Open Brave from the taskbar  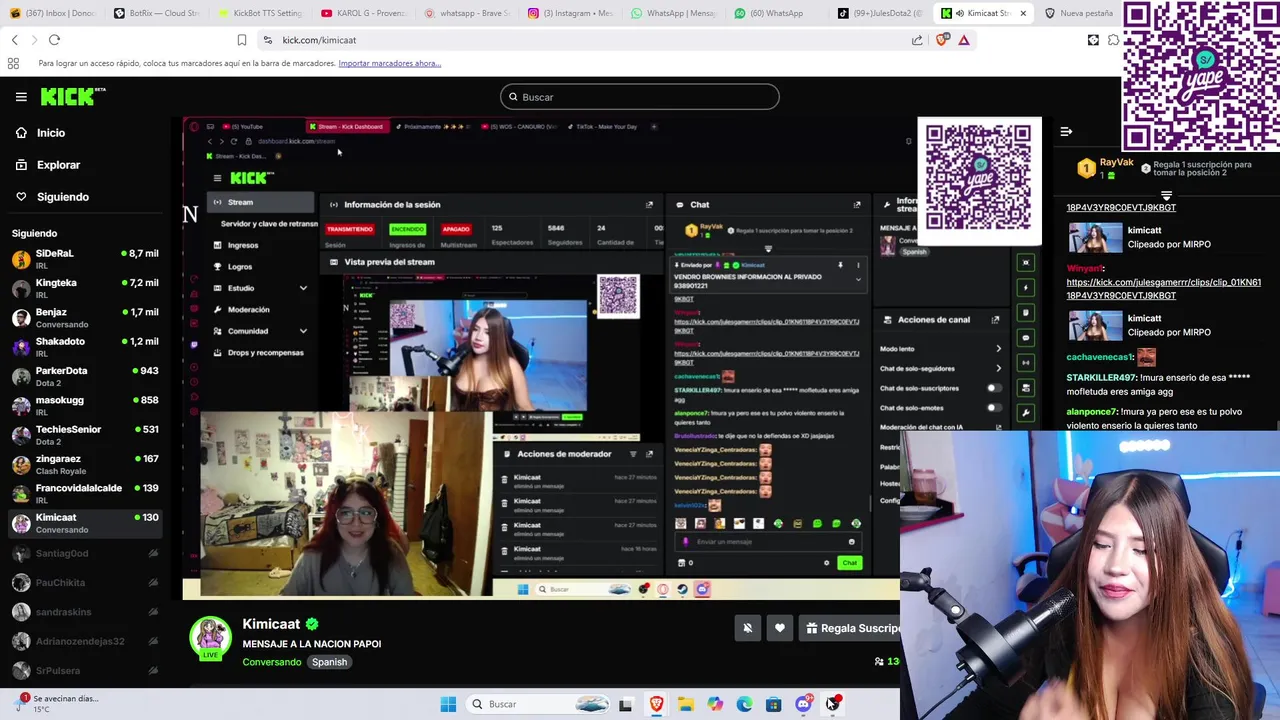click(x=656, y=704)
